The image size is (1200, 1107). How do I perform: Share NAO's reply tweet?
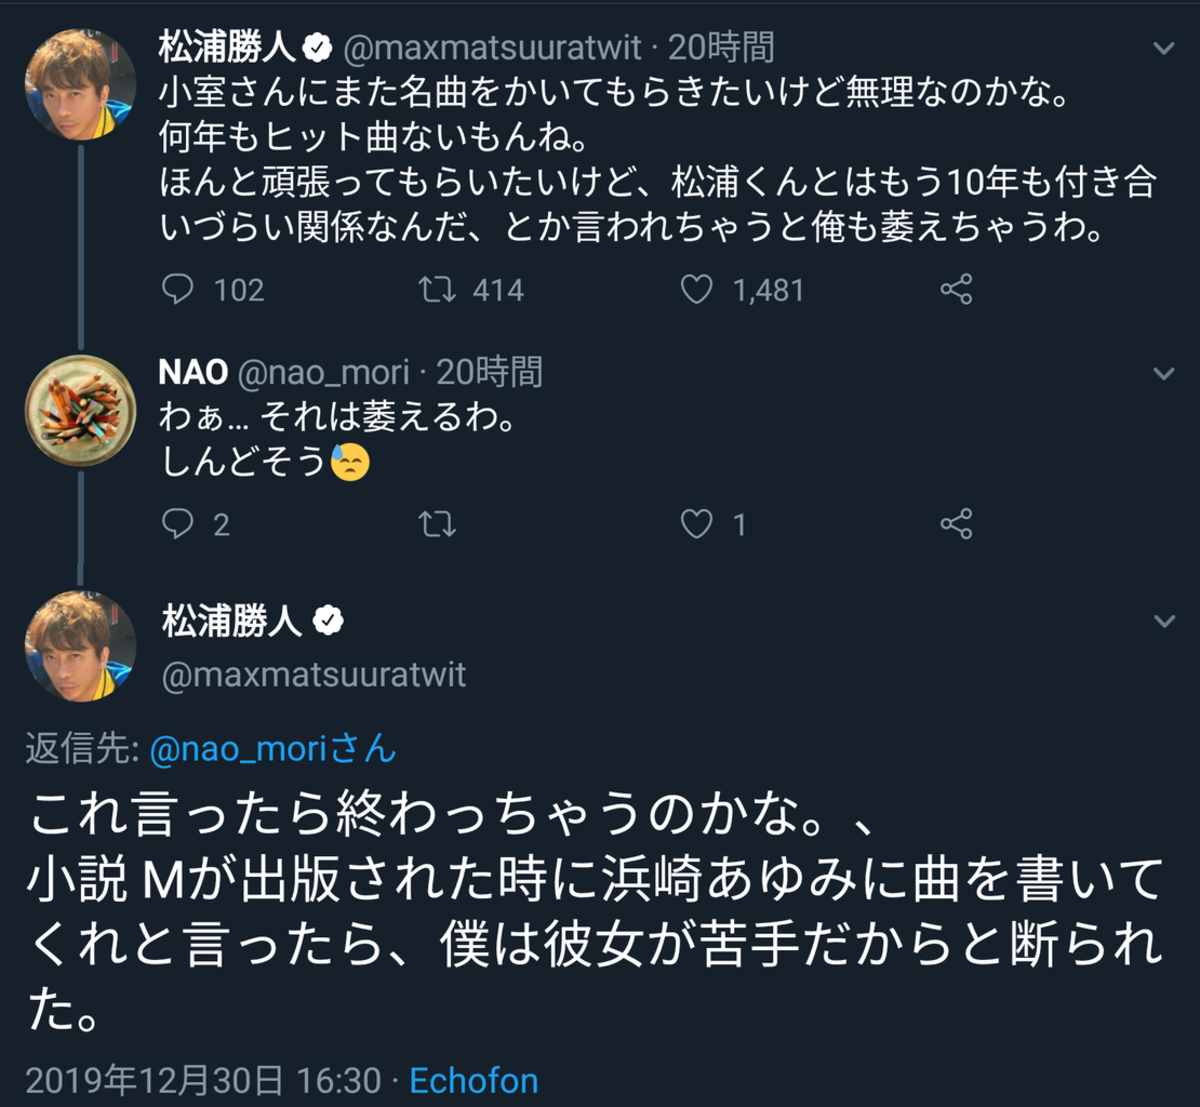point(956,524)
